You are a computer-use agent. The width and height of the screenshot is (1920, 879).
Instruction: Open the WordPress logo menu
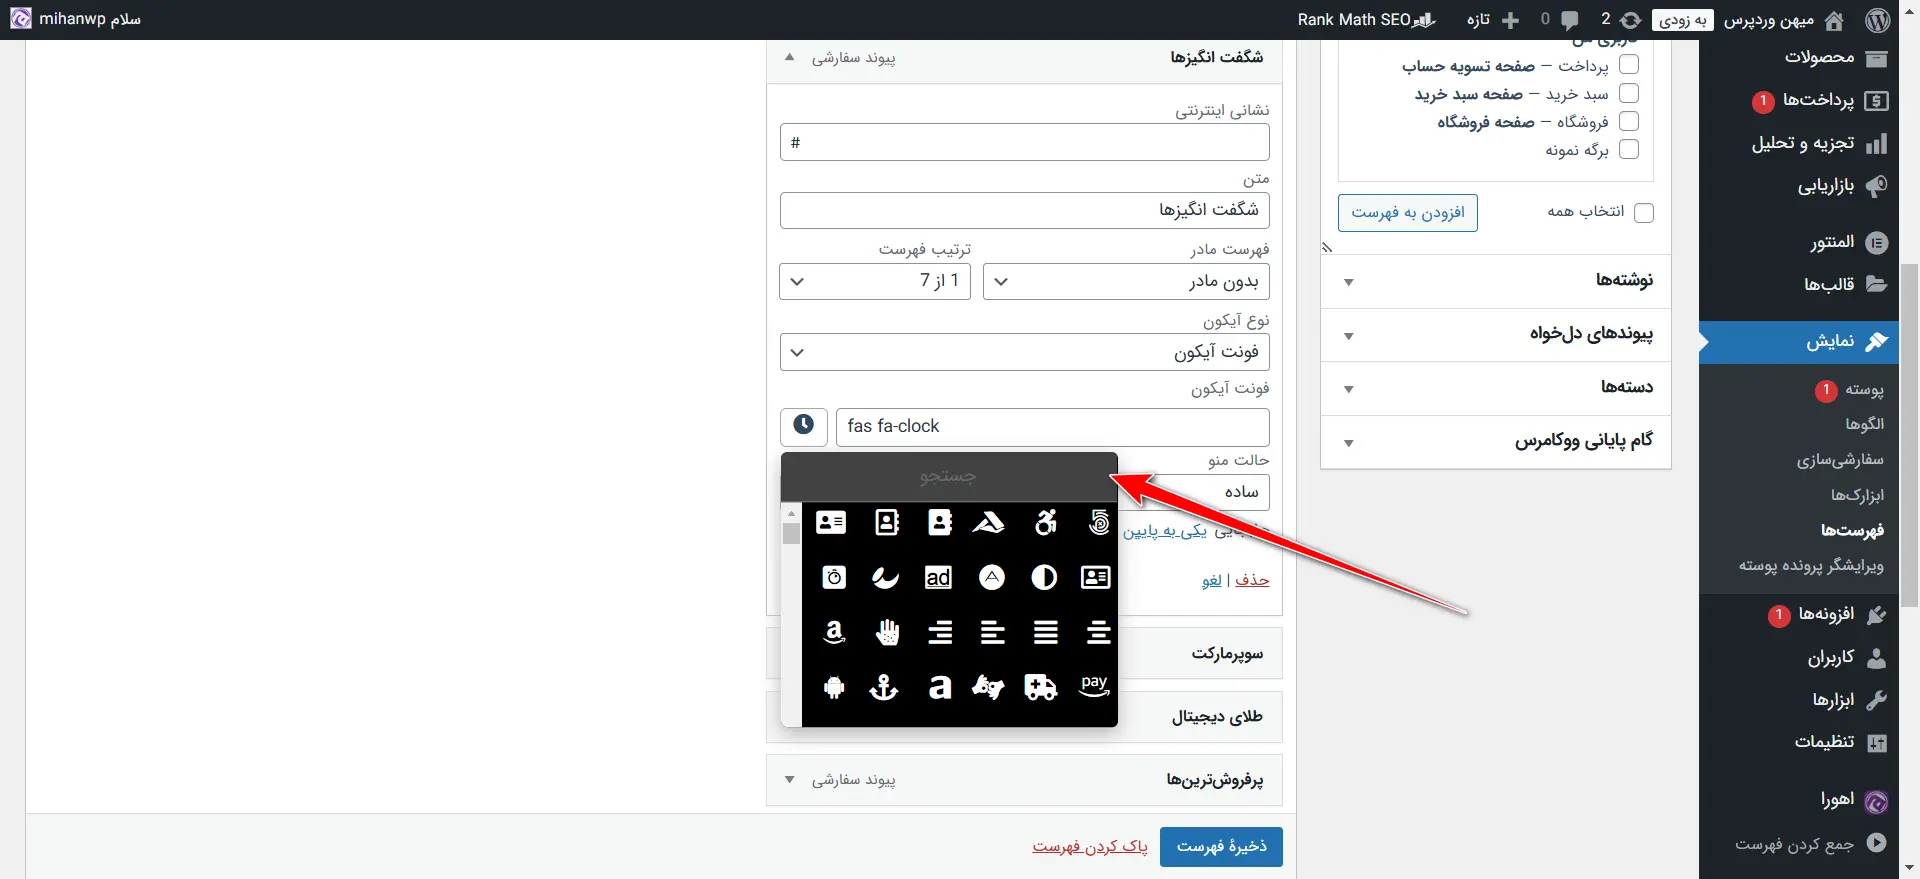click(x=1878, y=20)
